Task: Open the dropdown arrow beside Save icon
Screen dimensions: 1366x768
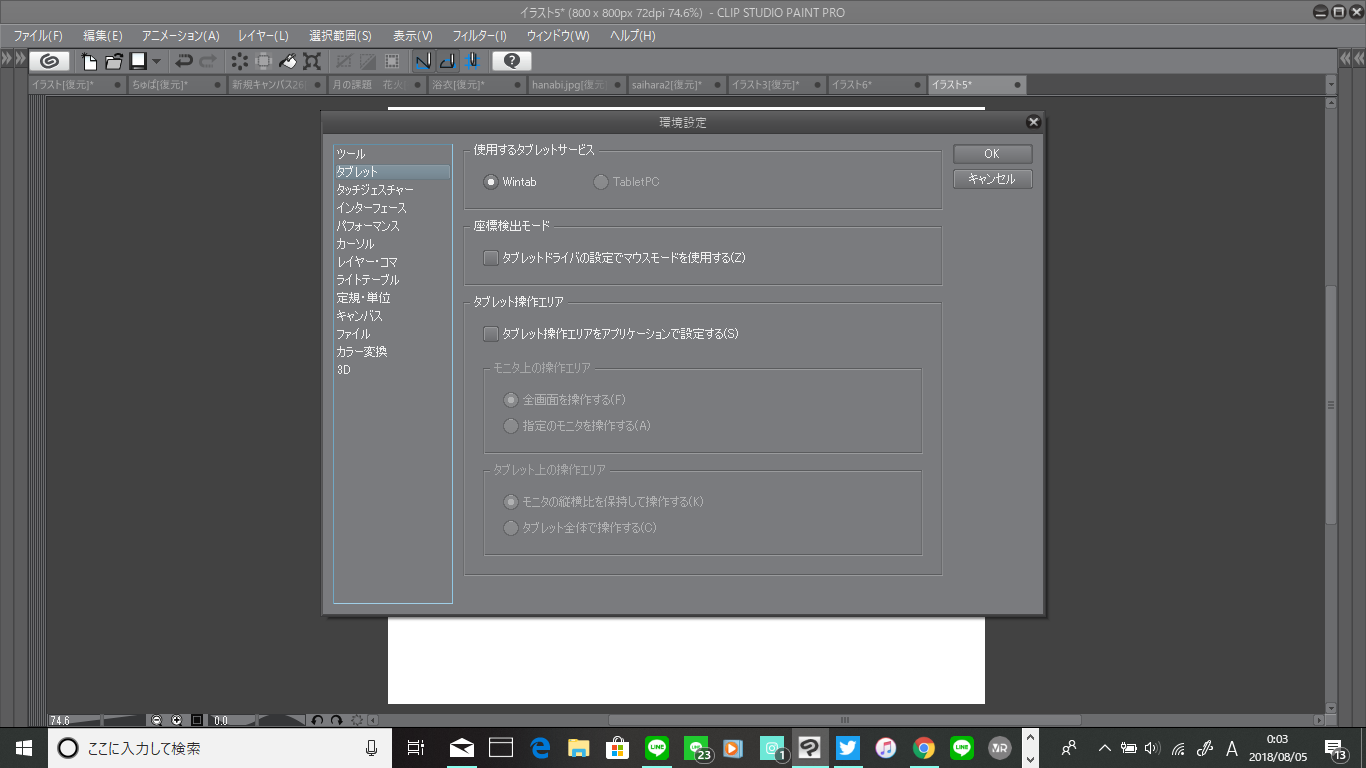Action: tap(156, 61)
